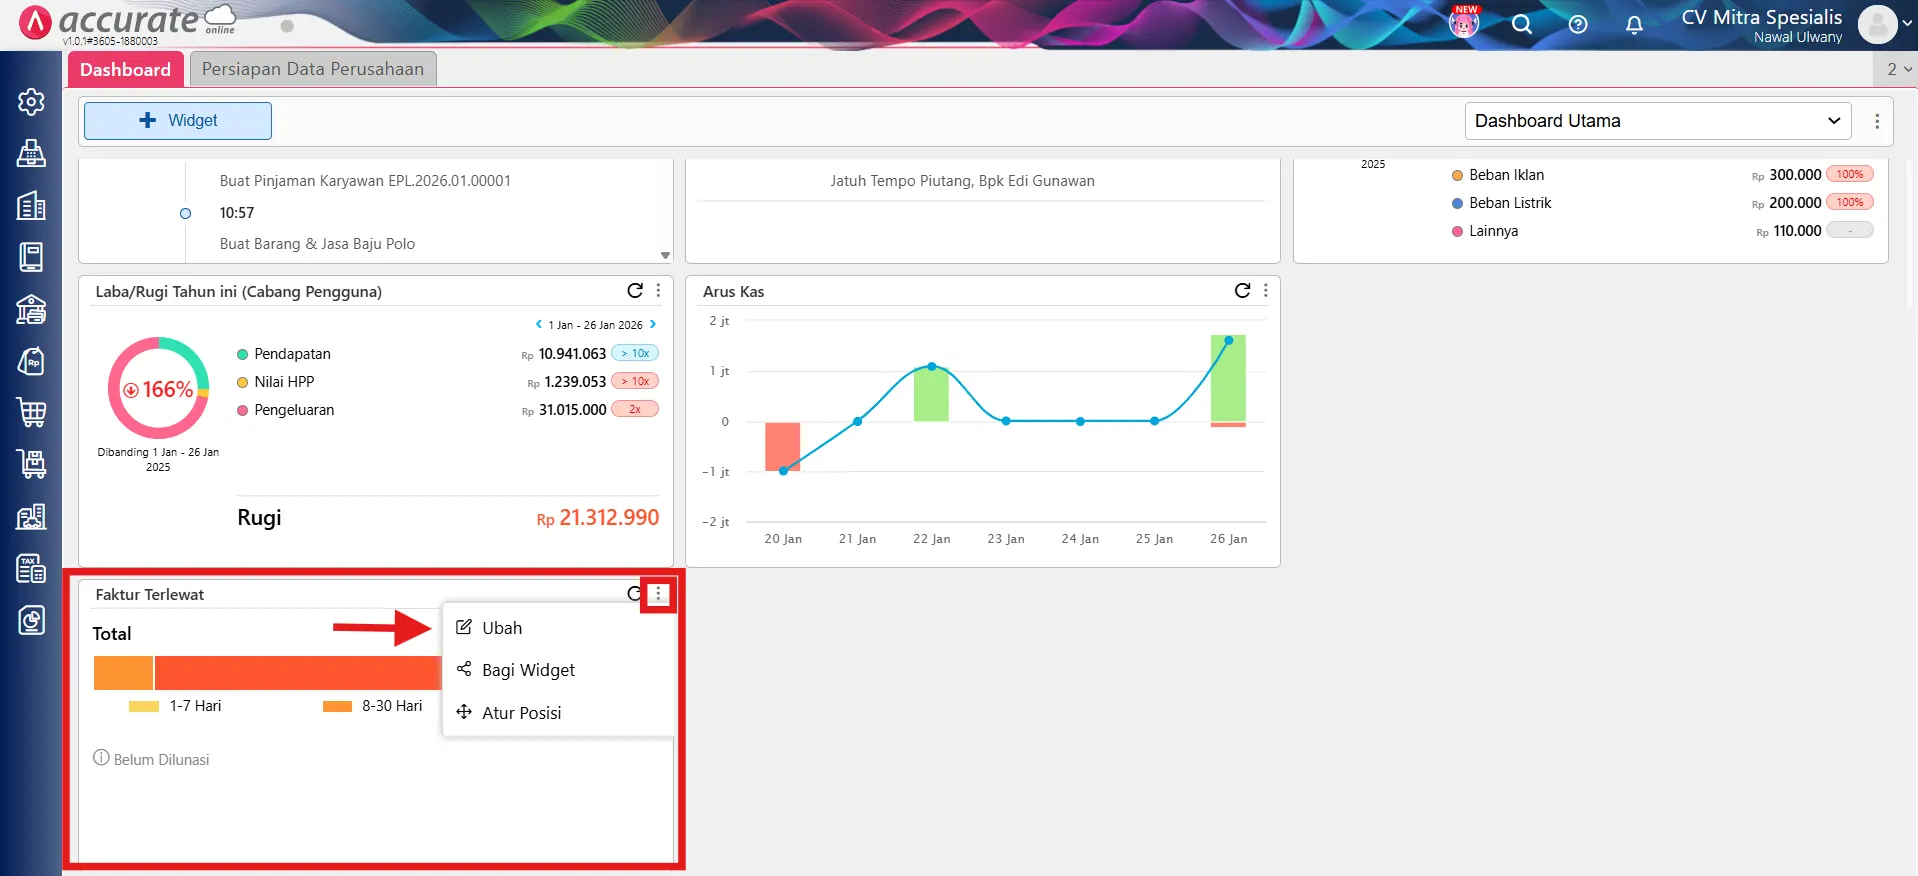
Task: Toggle the 8-30 Hari legend swatch
Action: [x=337, y=706]
